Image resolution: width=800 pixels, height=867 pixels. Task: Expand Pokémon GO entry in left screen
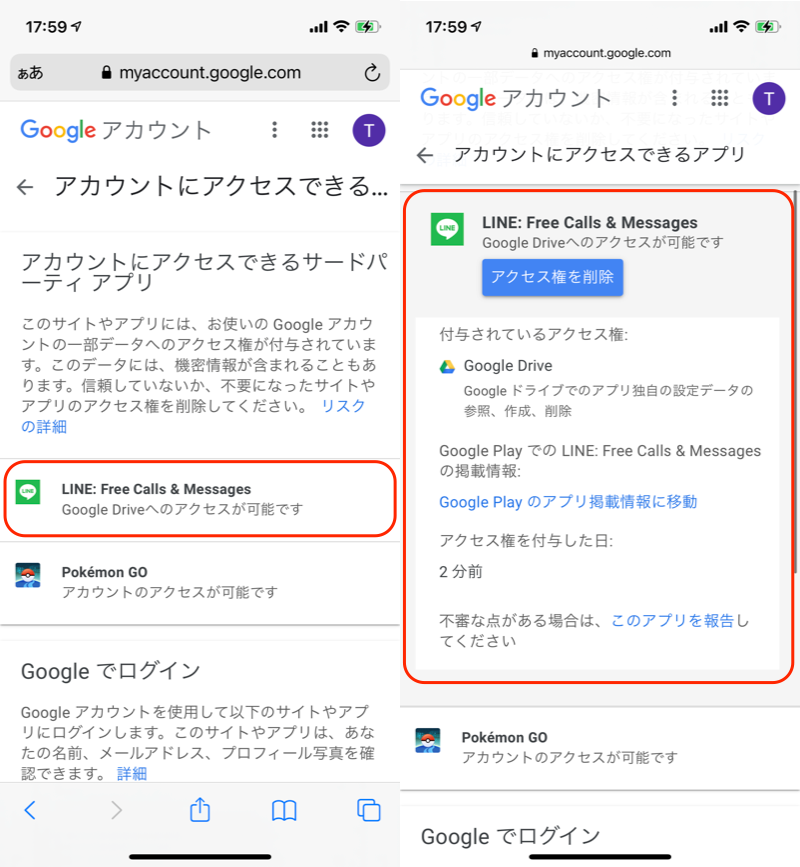coord(200,582)
